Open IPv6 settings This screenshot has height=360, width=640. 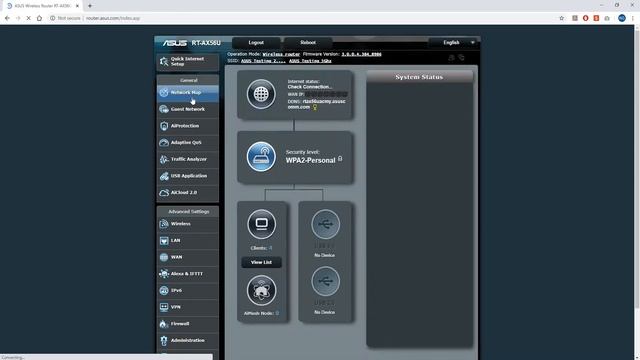pyautogui.click(x=188, y=291)
